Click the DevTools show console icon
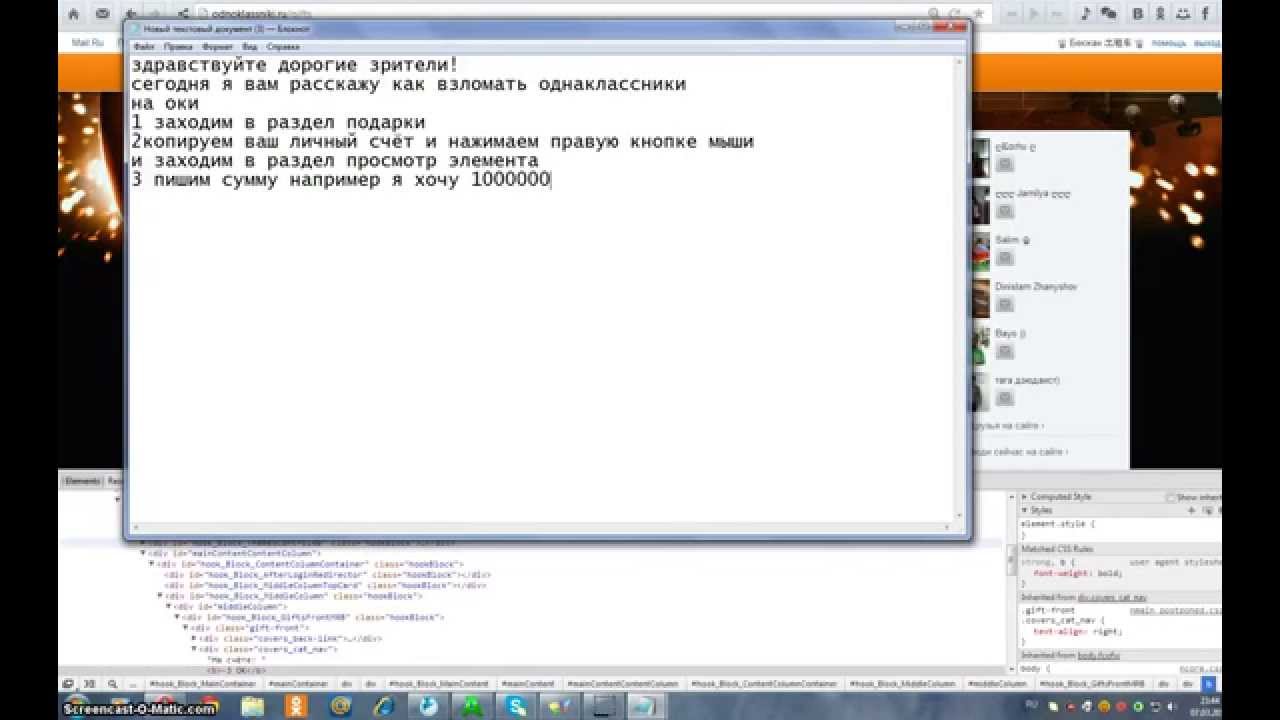 click(88, 684)
